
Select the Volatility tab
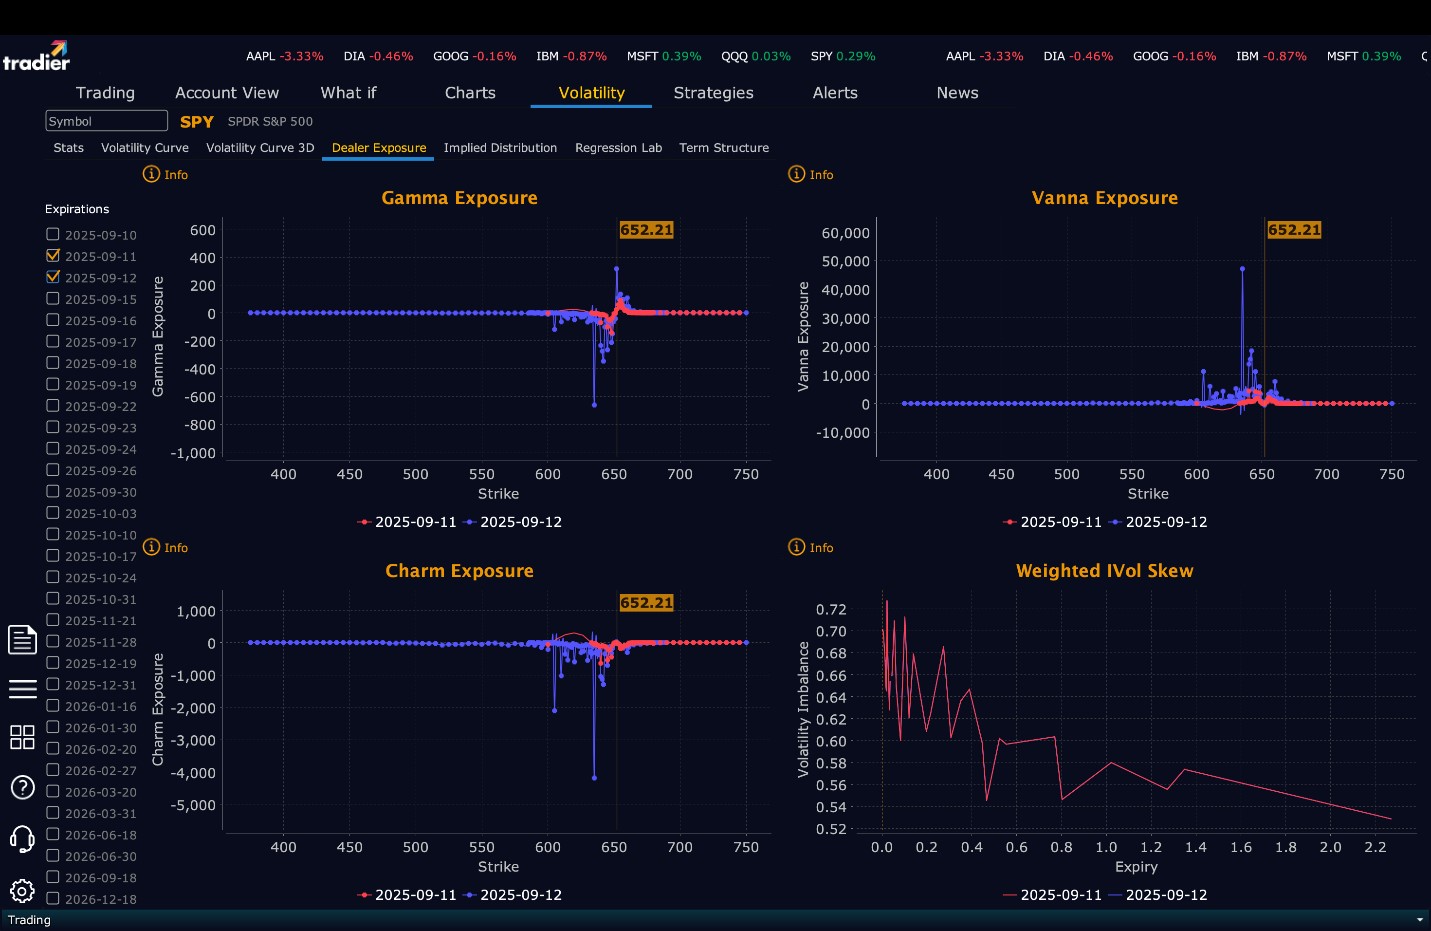591,93
